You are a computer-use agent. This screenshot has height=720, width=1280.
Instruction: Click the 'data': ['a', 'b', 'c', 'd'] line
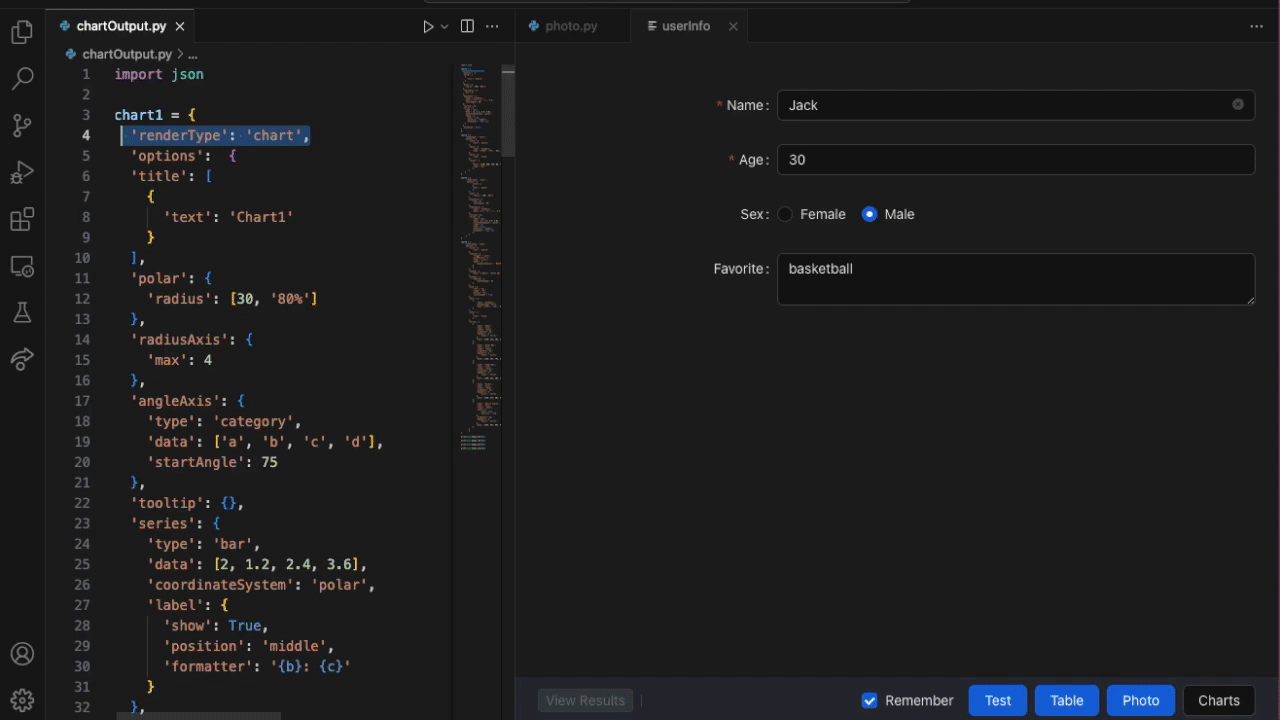[265, 442]
